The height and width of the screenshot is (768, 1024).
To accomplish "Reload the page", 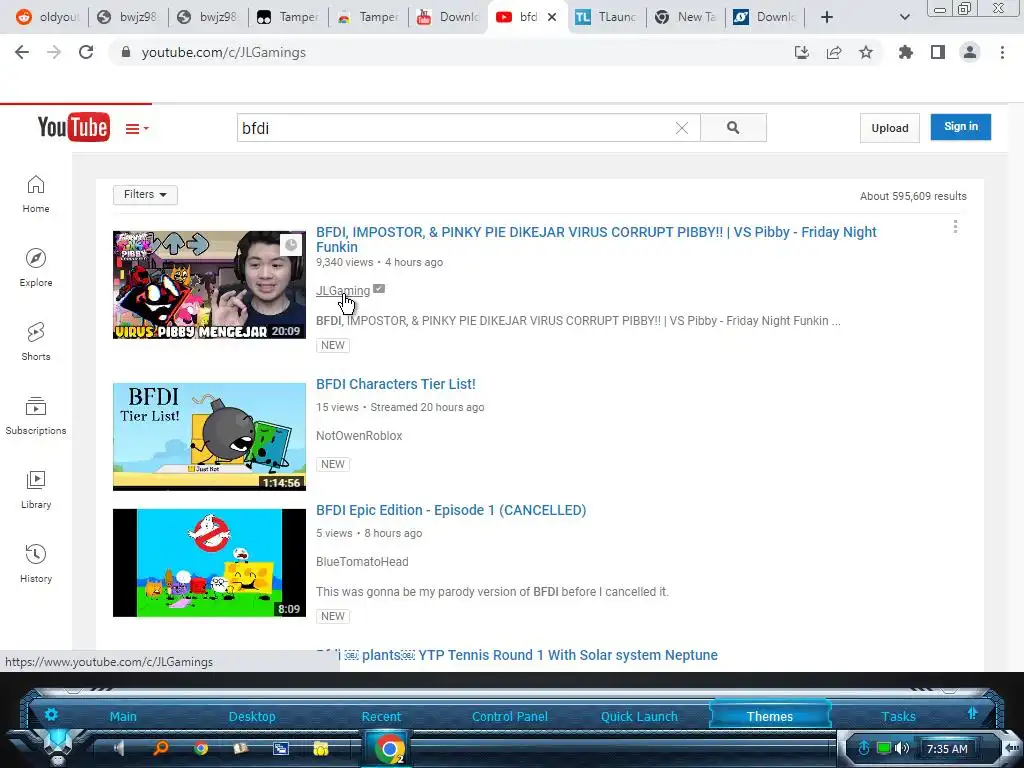I will (86, 52).
